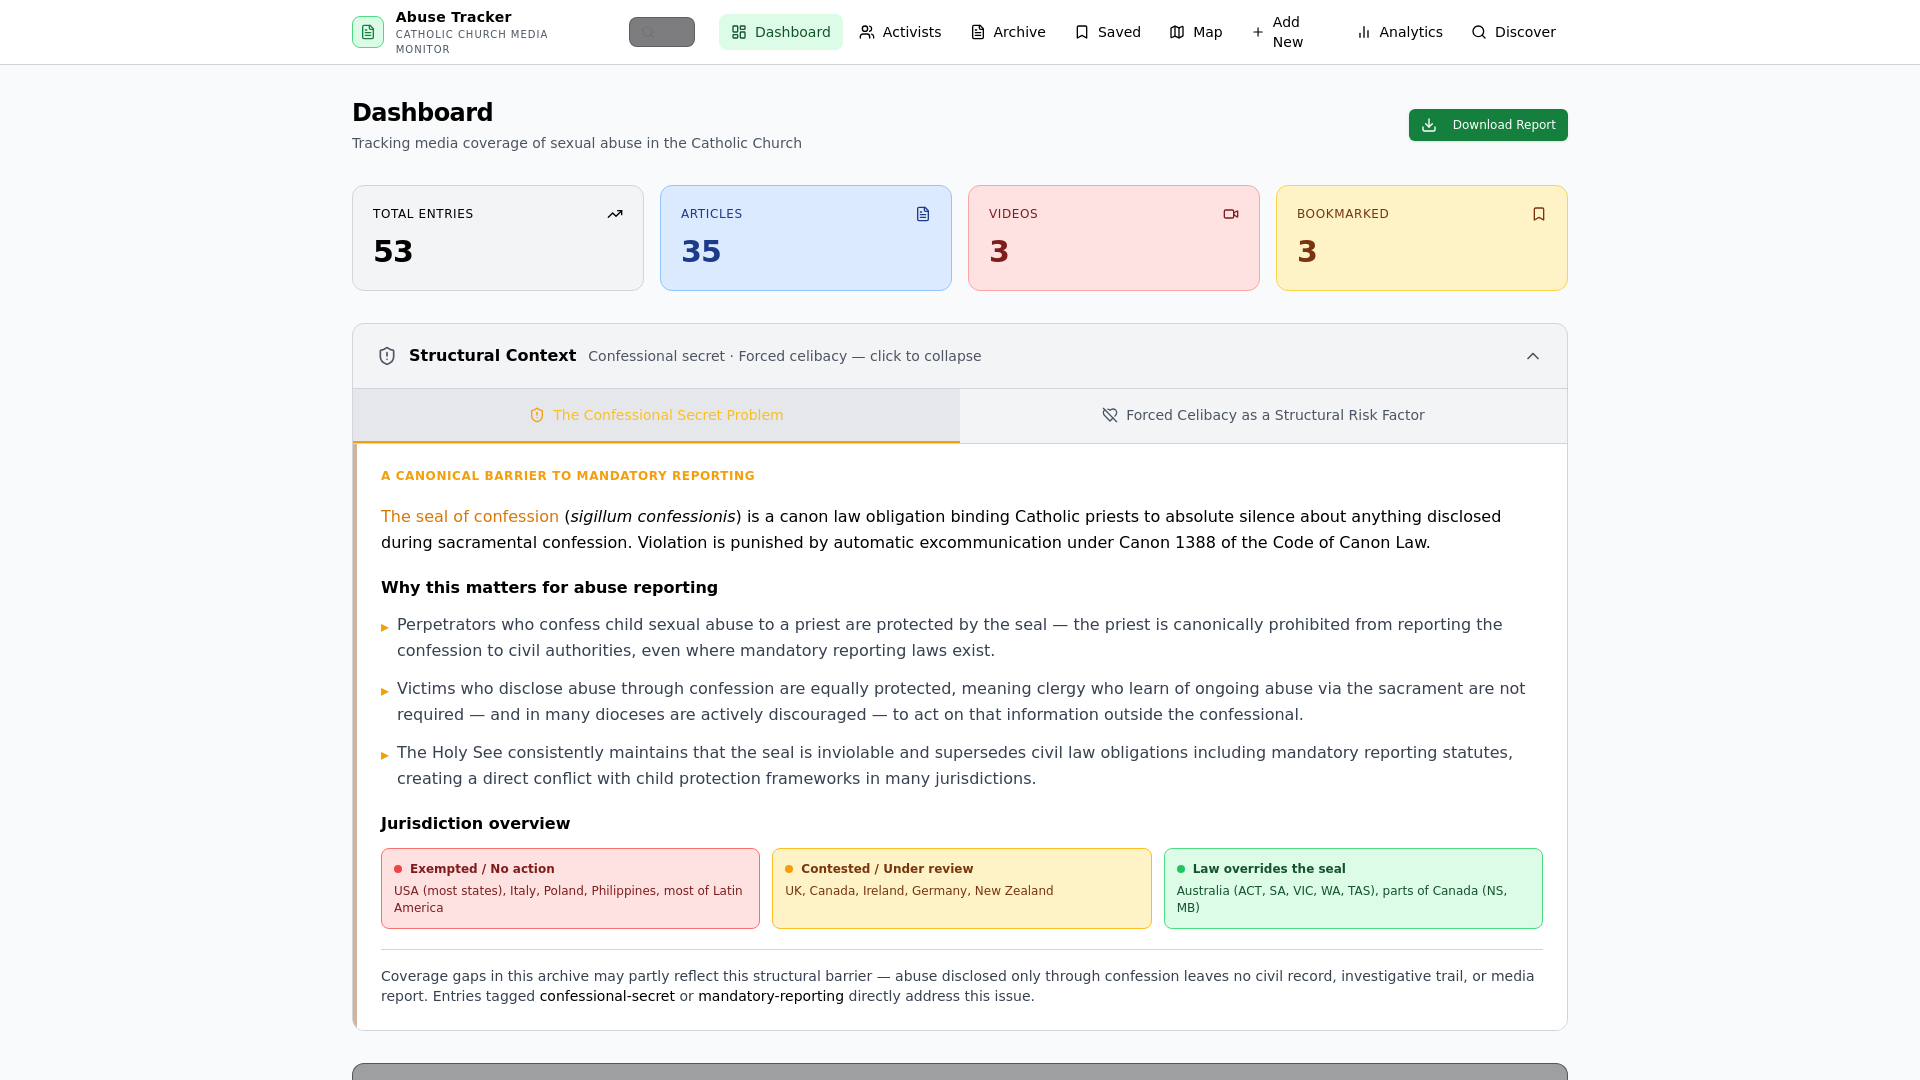
Task: Click the shield icon beside Structural Context
Action: coord(387,356)
